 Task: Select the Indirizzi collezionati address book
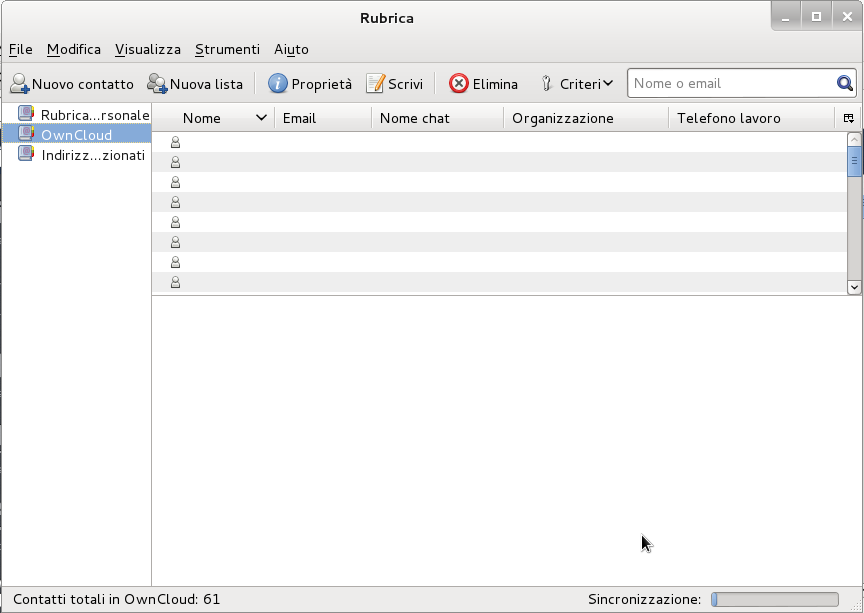tap(92, 155)
